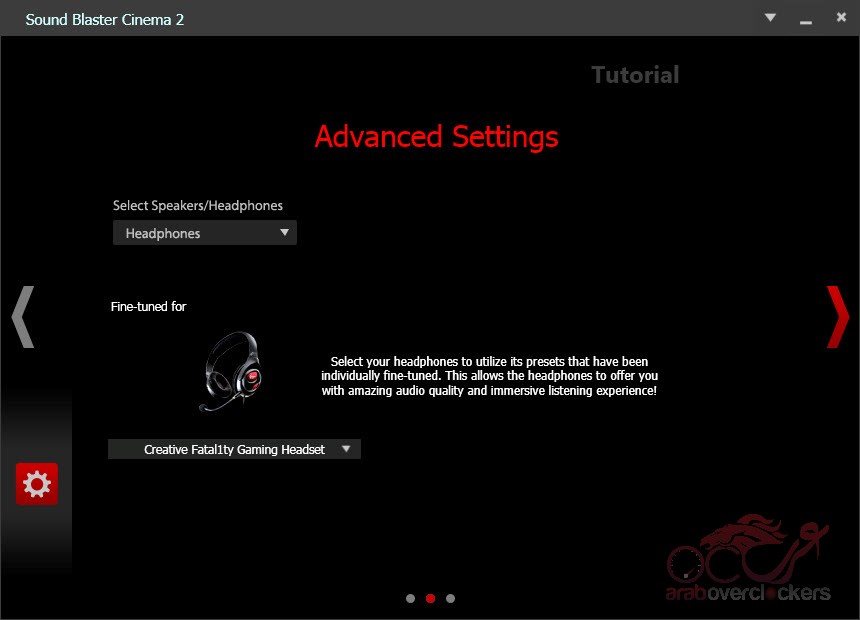Click the Fatal1ty headset picture

click(x=230, y=372)
